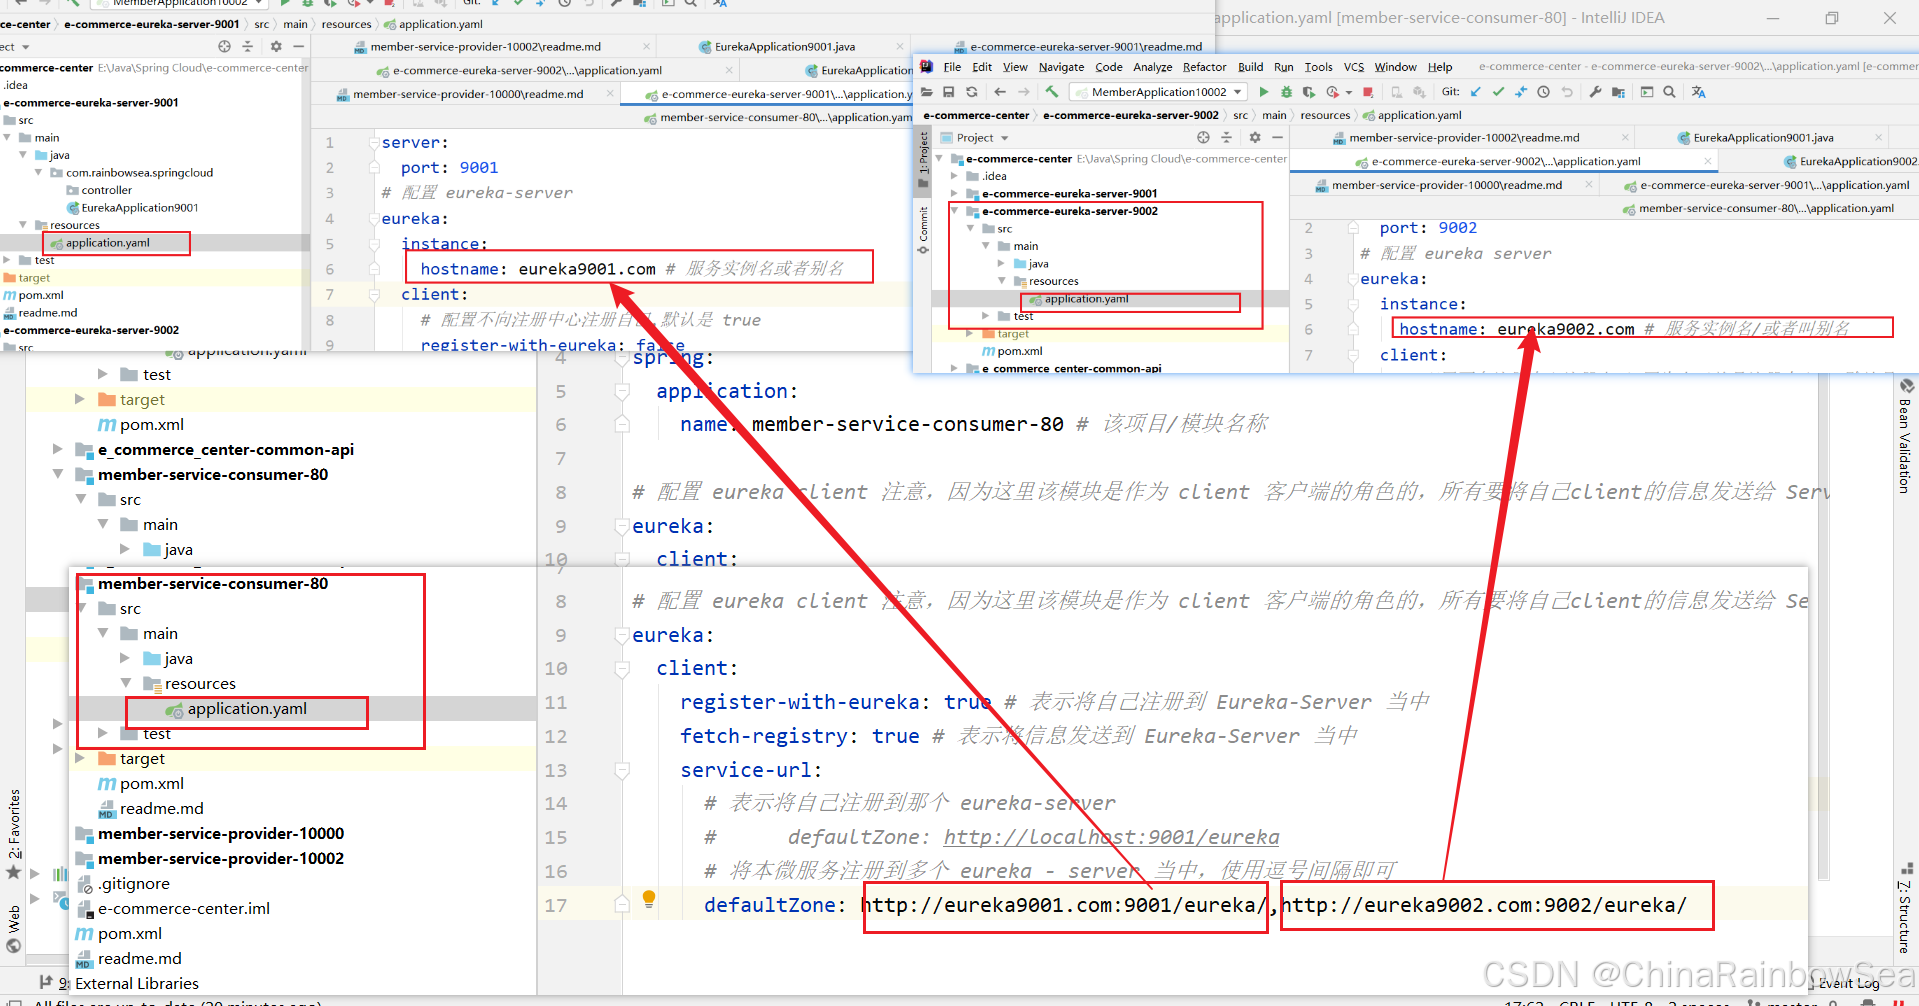1919x1006 pixels.
Task: Click the Git Update Project arrow icon
Action: coord(1476,92)
